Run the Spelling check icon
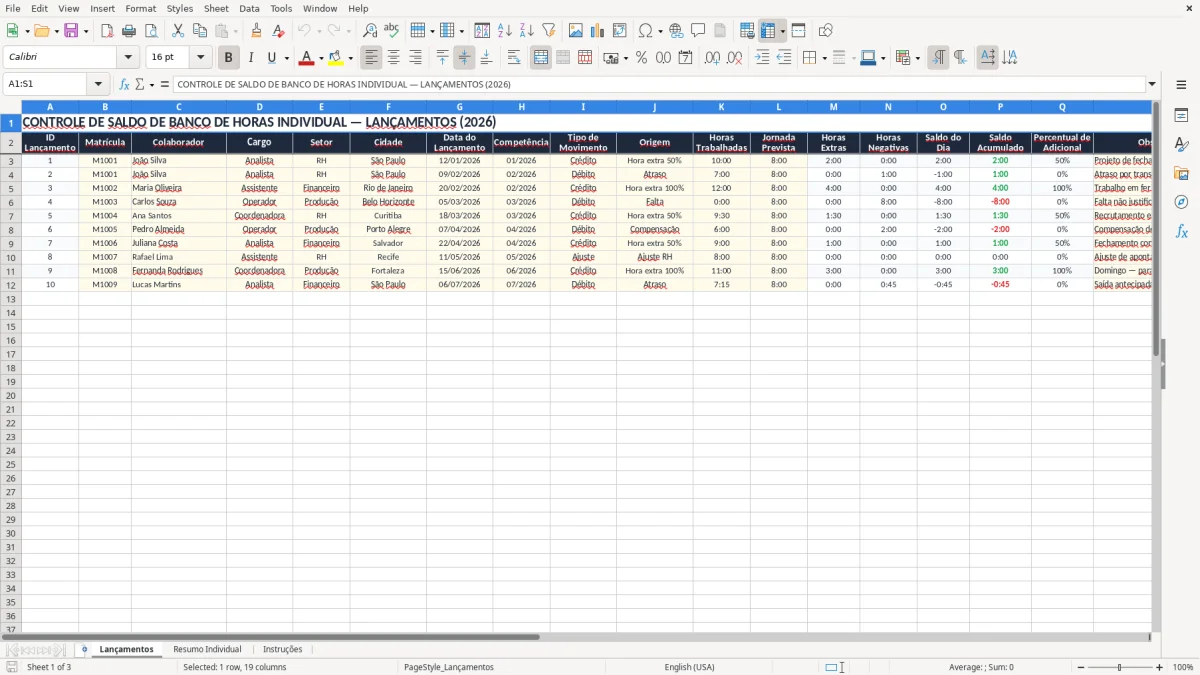Viewport: 1200px width, 675px height. 392,31
